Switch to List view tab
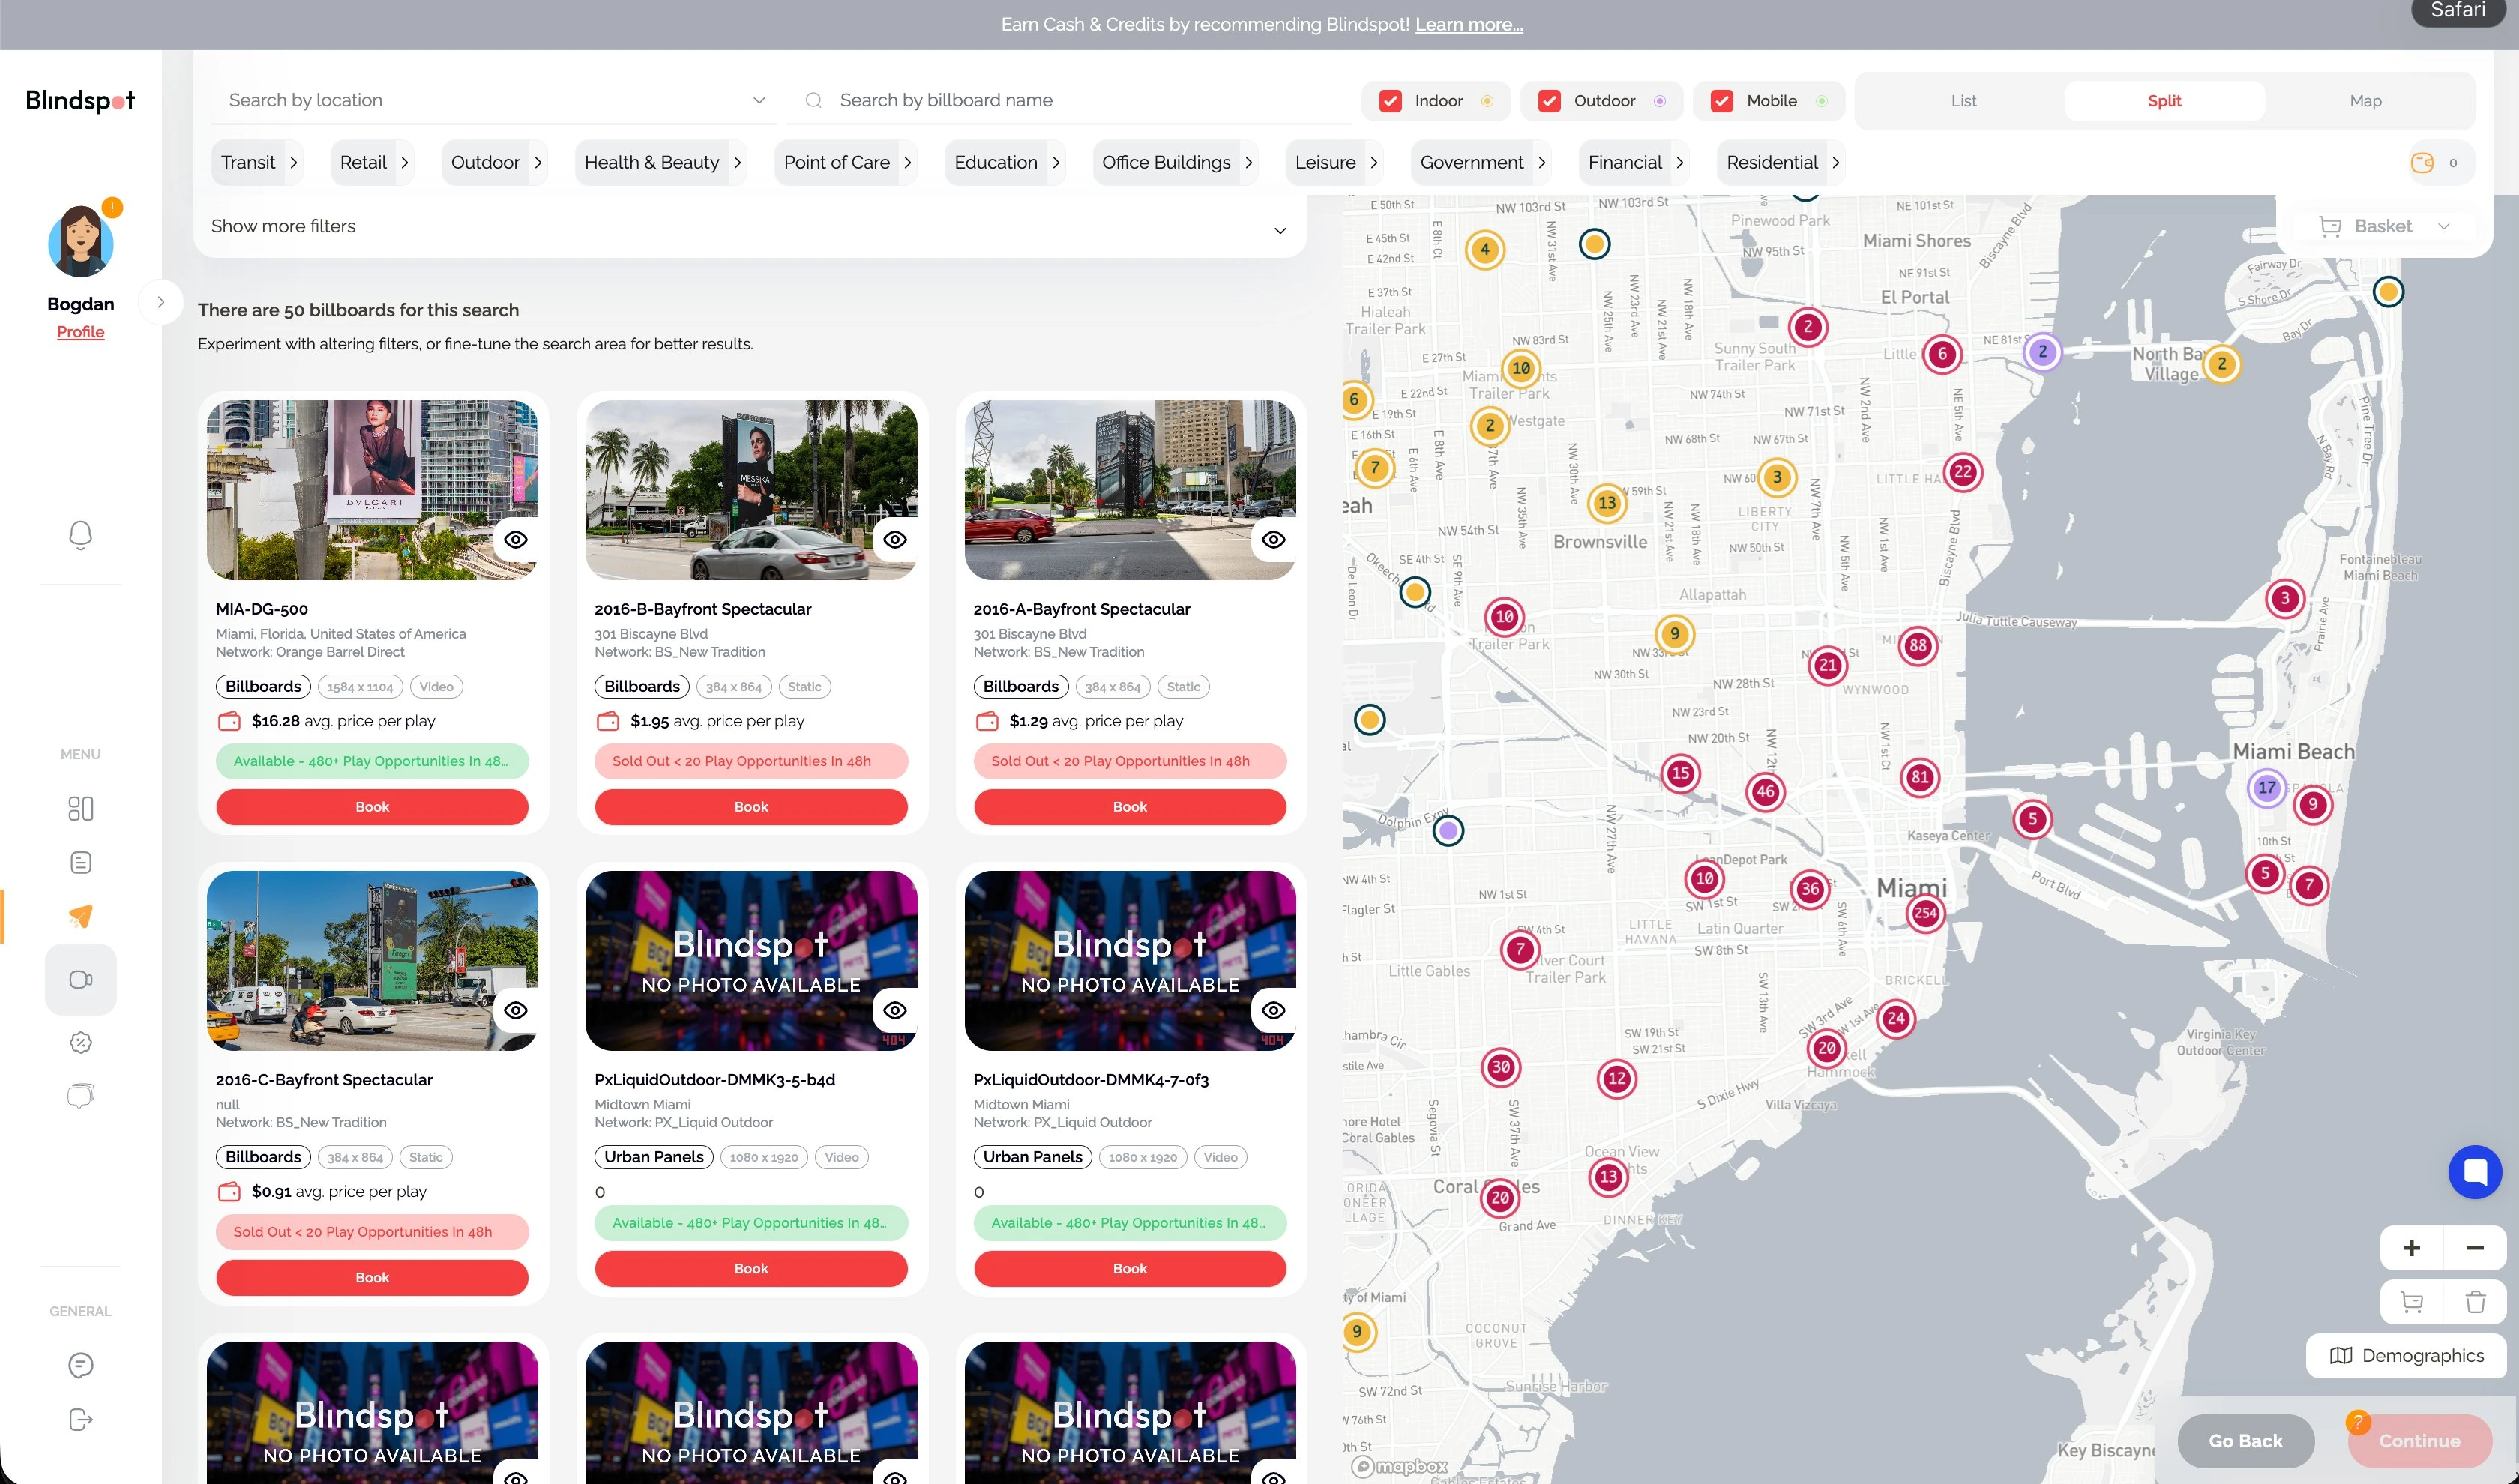The width and height of the screenshot is (2519, 1484). (1963, 101)
